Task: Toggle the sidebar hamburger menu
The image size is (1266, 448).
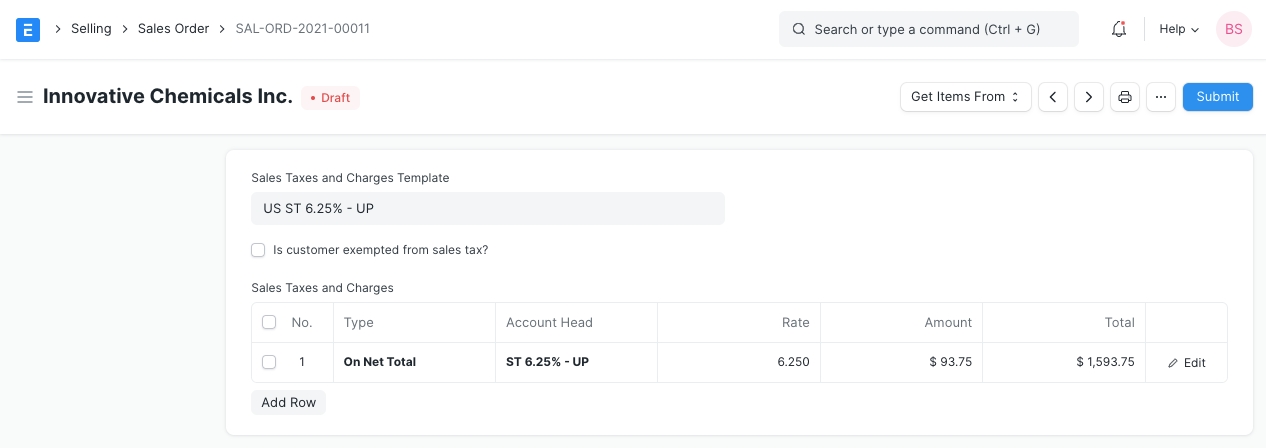Action: pyautogui.click(x=25, y=97)
